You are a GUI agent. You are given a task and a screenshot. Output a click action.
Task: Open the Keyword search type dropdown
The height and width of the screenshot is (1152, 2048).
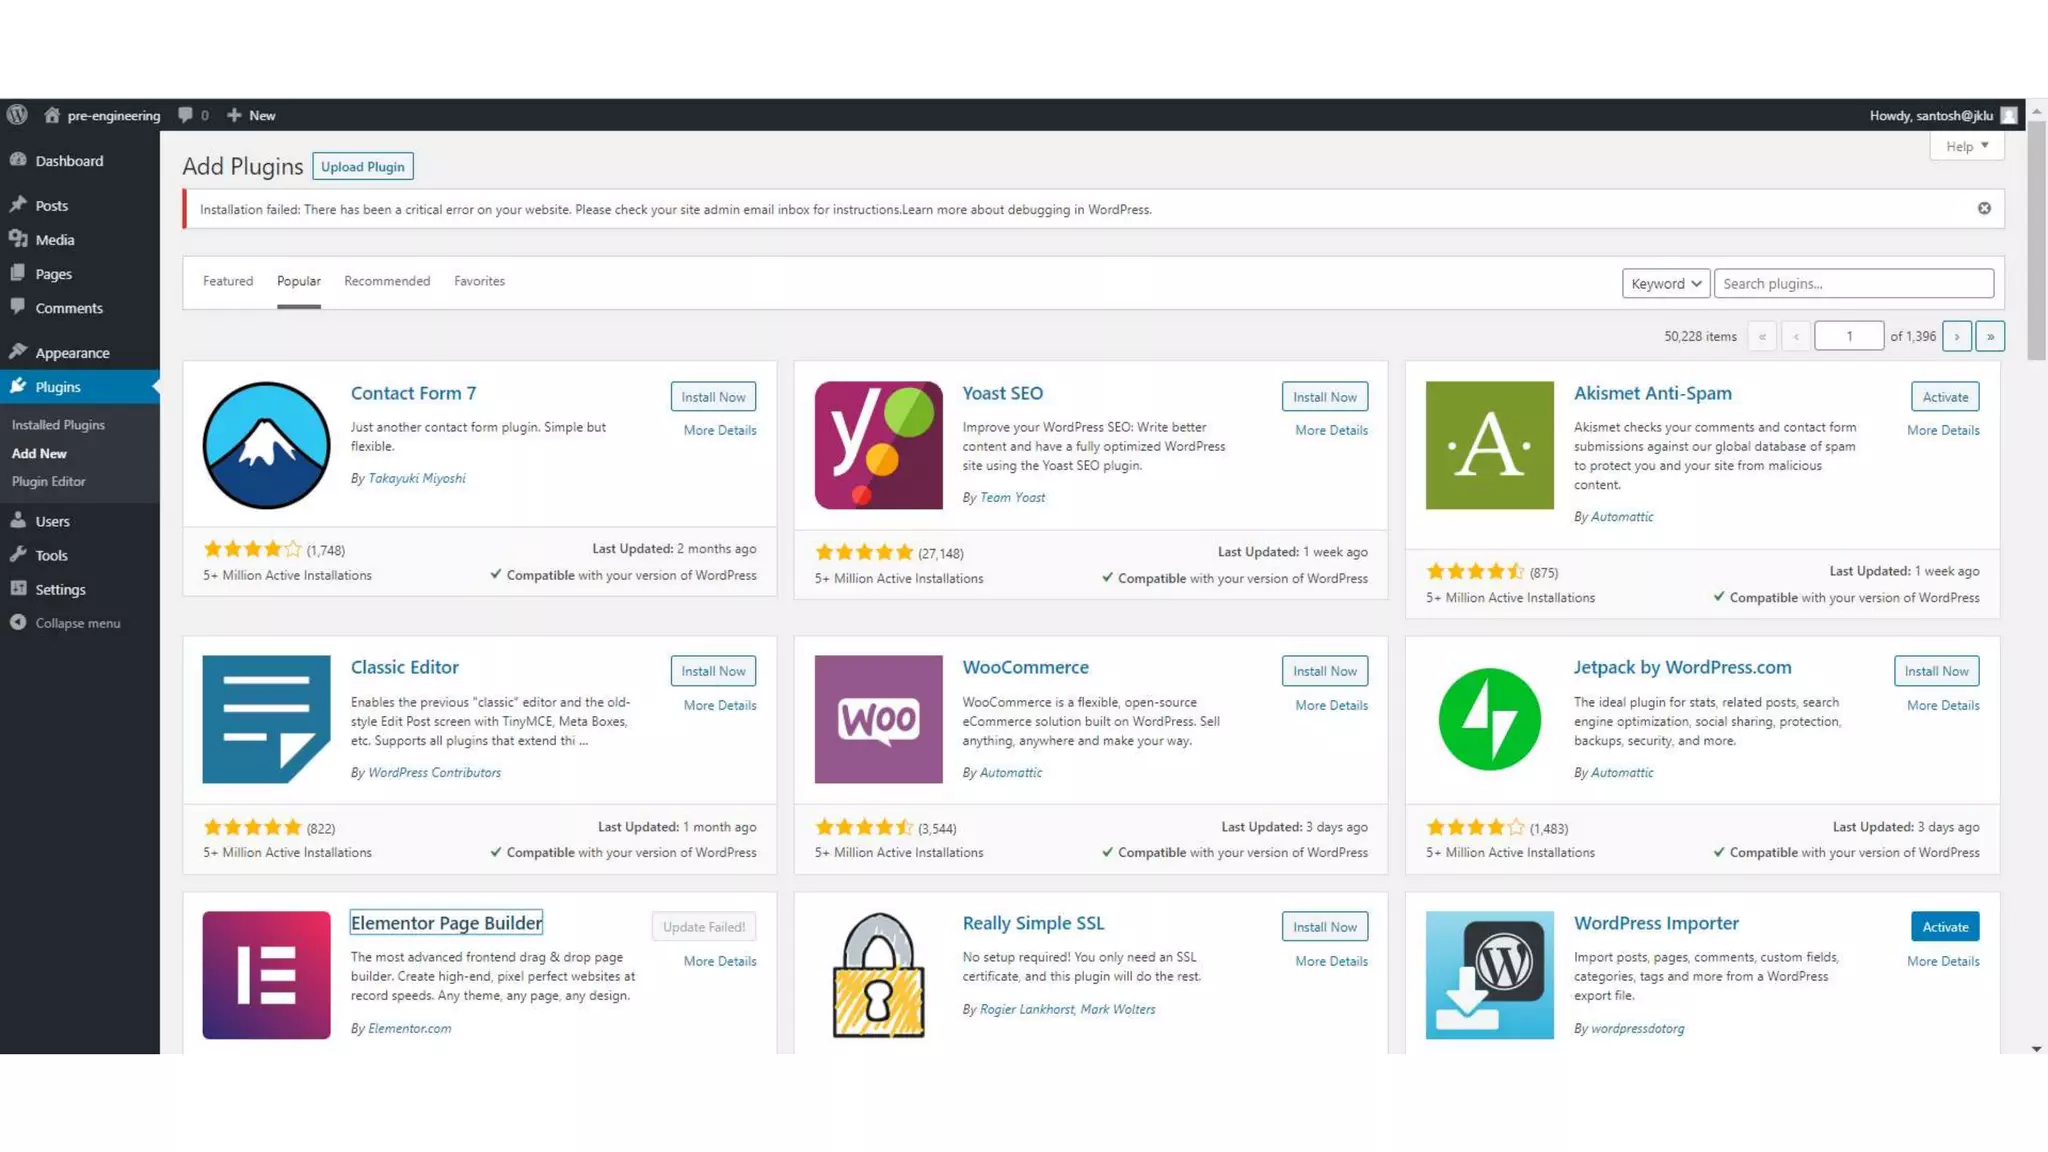tap(1665, 284)
